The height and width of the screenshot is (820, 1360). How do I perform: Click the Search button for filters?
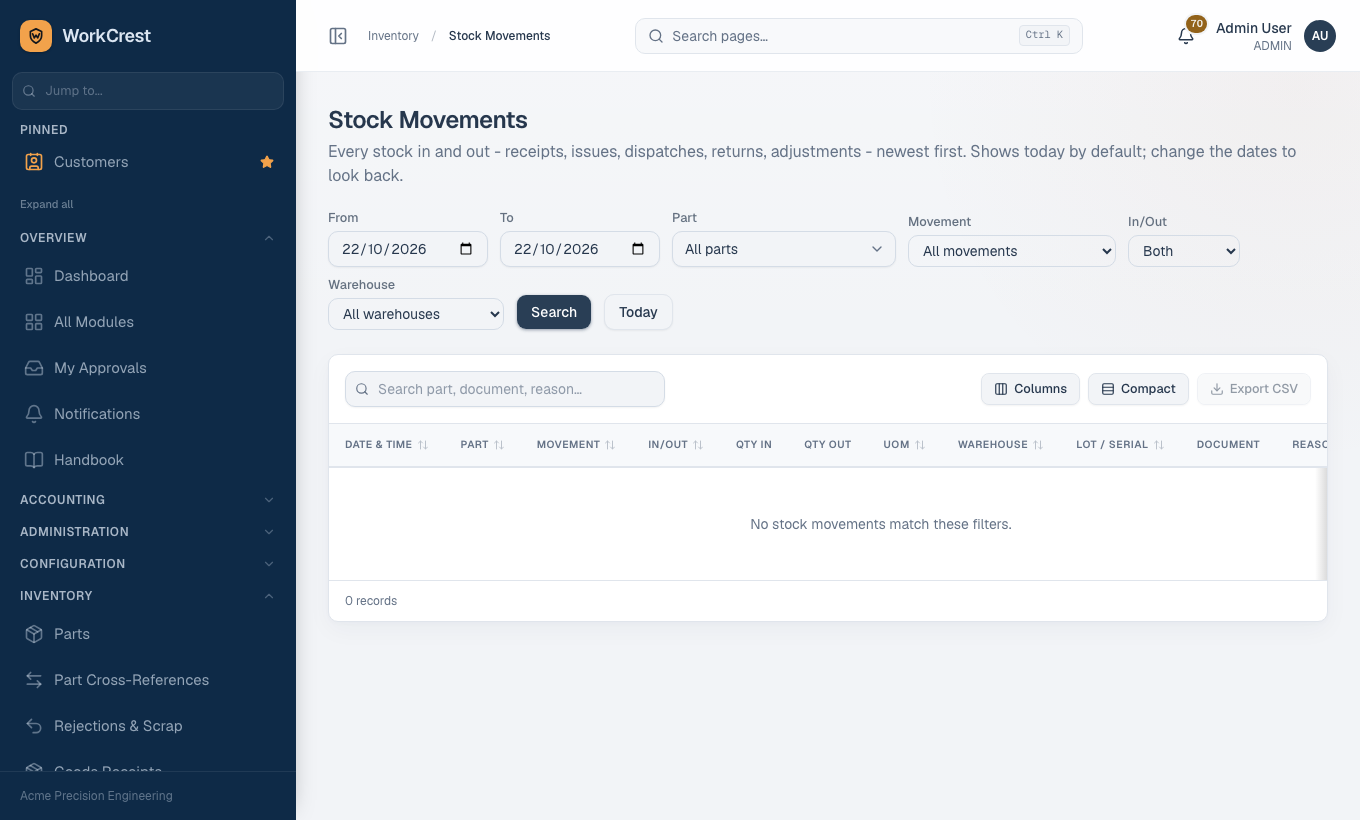(554, 312)
